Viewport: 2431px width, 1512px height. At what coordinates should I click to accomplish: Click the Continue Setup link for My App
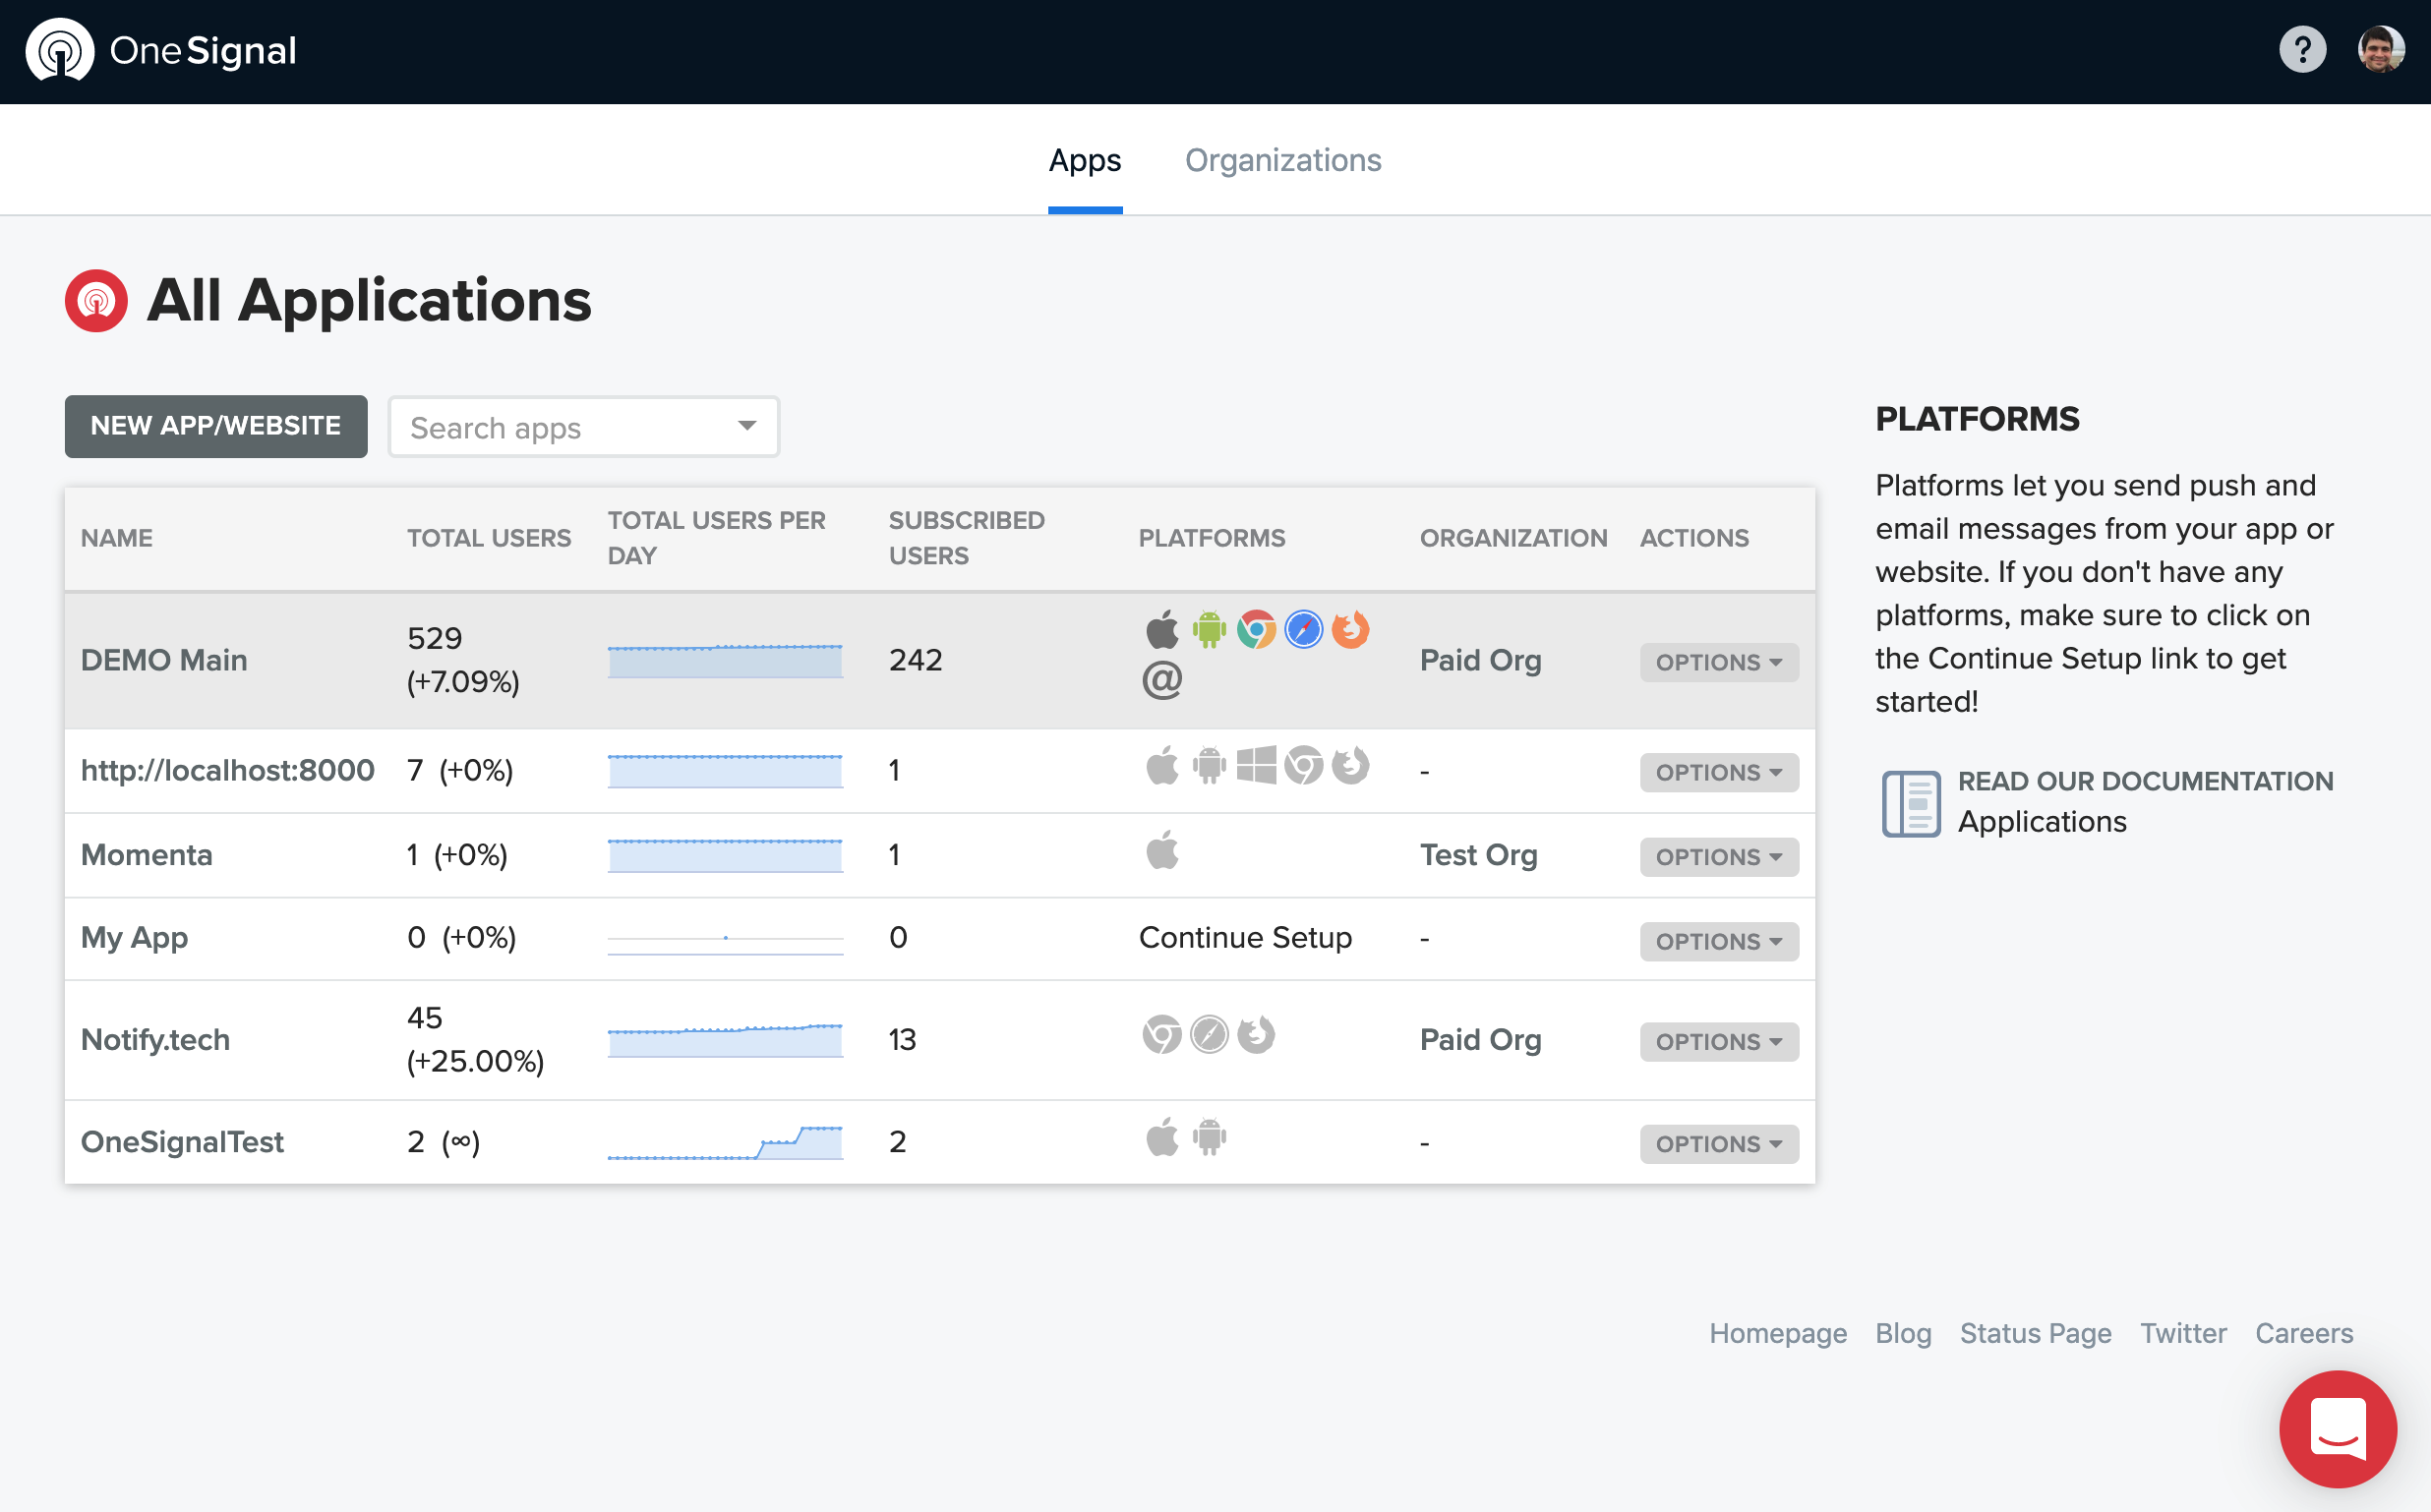(1245, 937)
